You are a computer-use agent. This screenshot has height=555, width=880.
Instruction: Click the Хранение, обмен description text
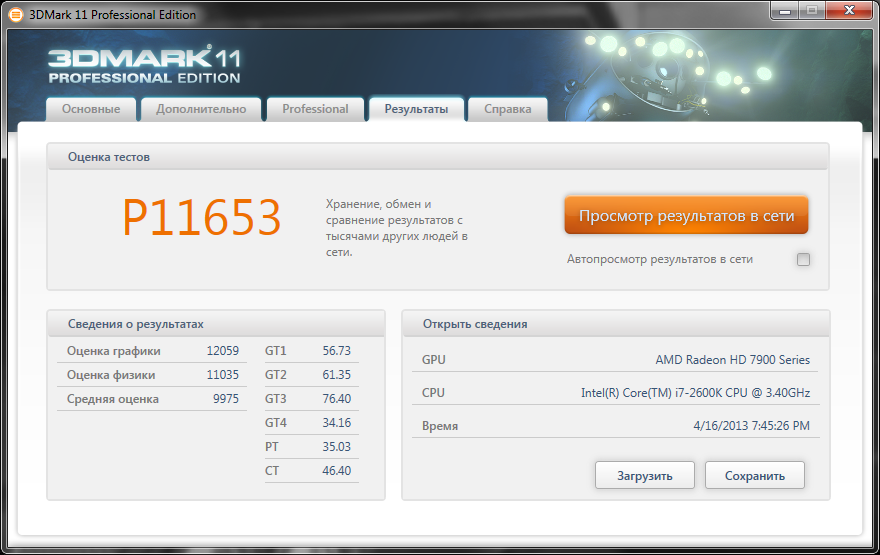[397, 228]
